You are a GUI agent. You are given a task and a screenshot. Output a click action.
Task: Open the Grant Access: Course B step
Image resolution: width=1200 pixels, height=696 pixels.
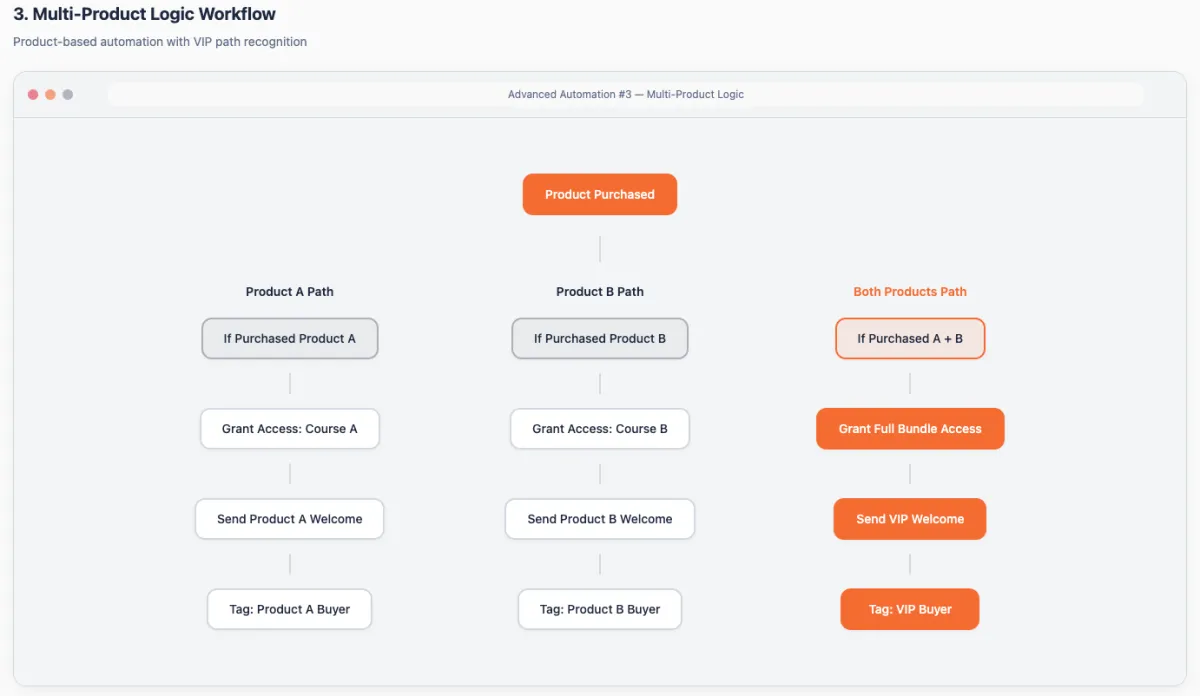coord(600,428)
